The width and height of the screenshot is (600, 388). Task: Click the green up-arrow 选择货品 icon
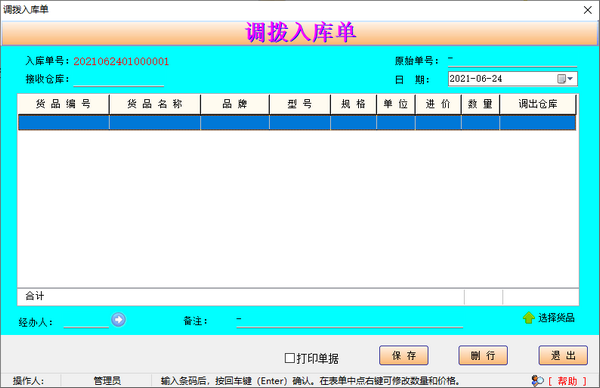point(529,318)
